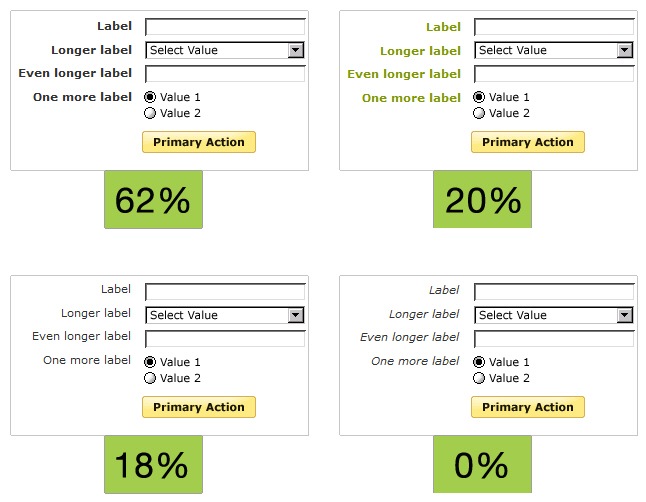Screen dimensions: 646x502
Task: Expand Select Value dropdown in green-label form
Action: pos(554,50)
